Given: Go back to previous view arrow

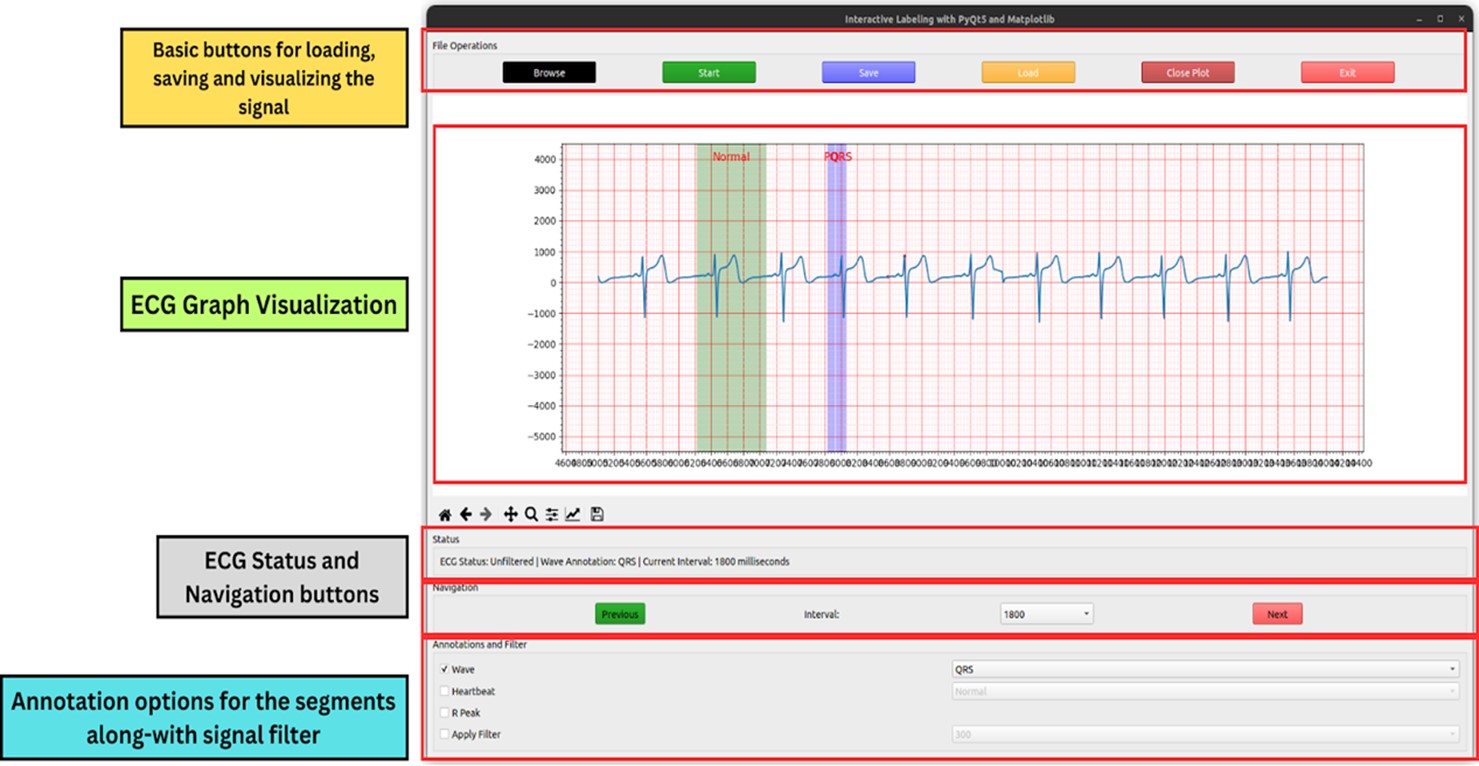Looking at the screenshot, I should [x=466, y=515].
